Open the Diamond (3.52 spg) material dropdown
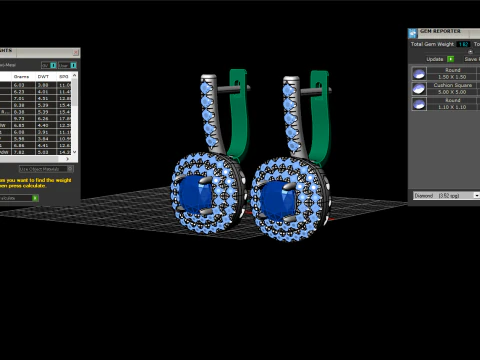The image size is (480, 360). pyautogui.click(x=446, y=196)
